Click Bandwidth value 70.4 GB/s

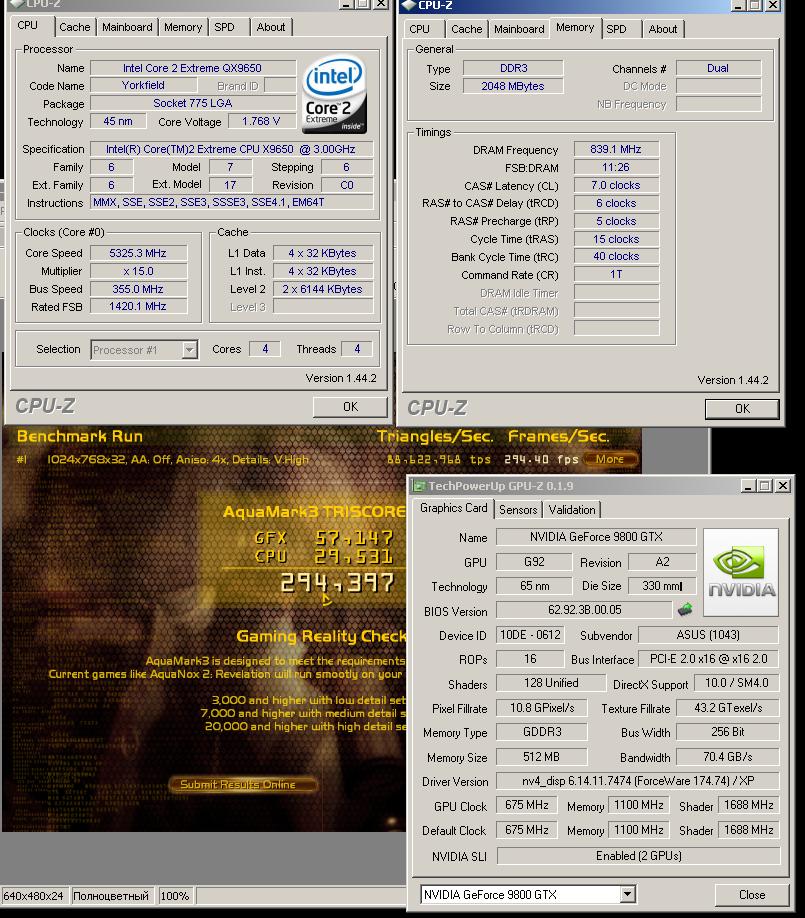coord(728,757)
